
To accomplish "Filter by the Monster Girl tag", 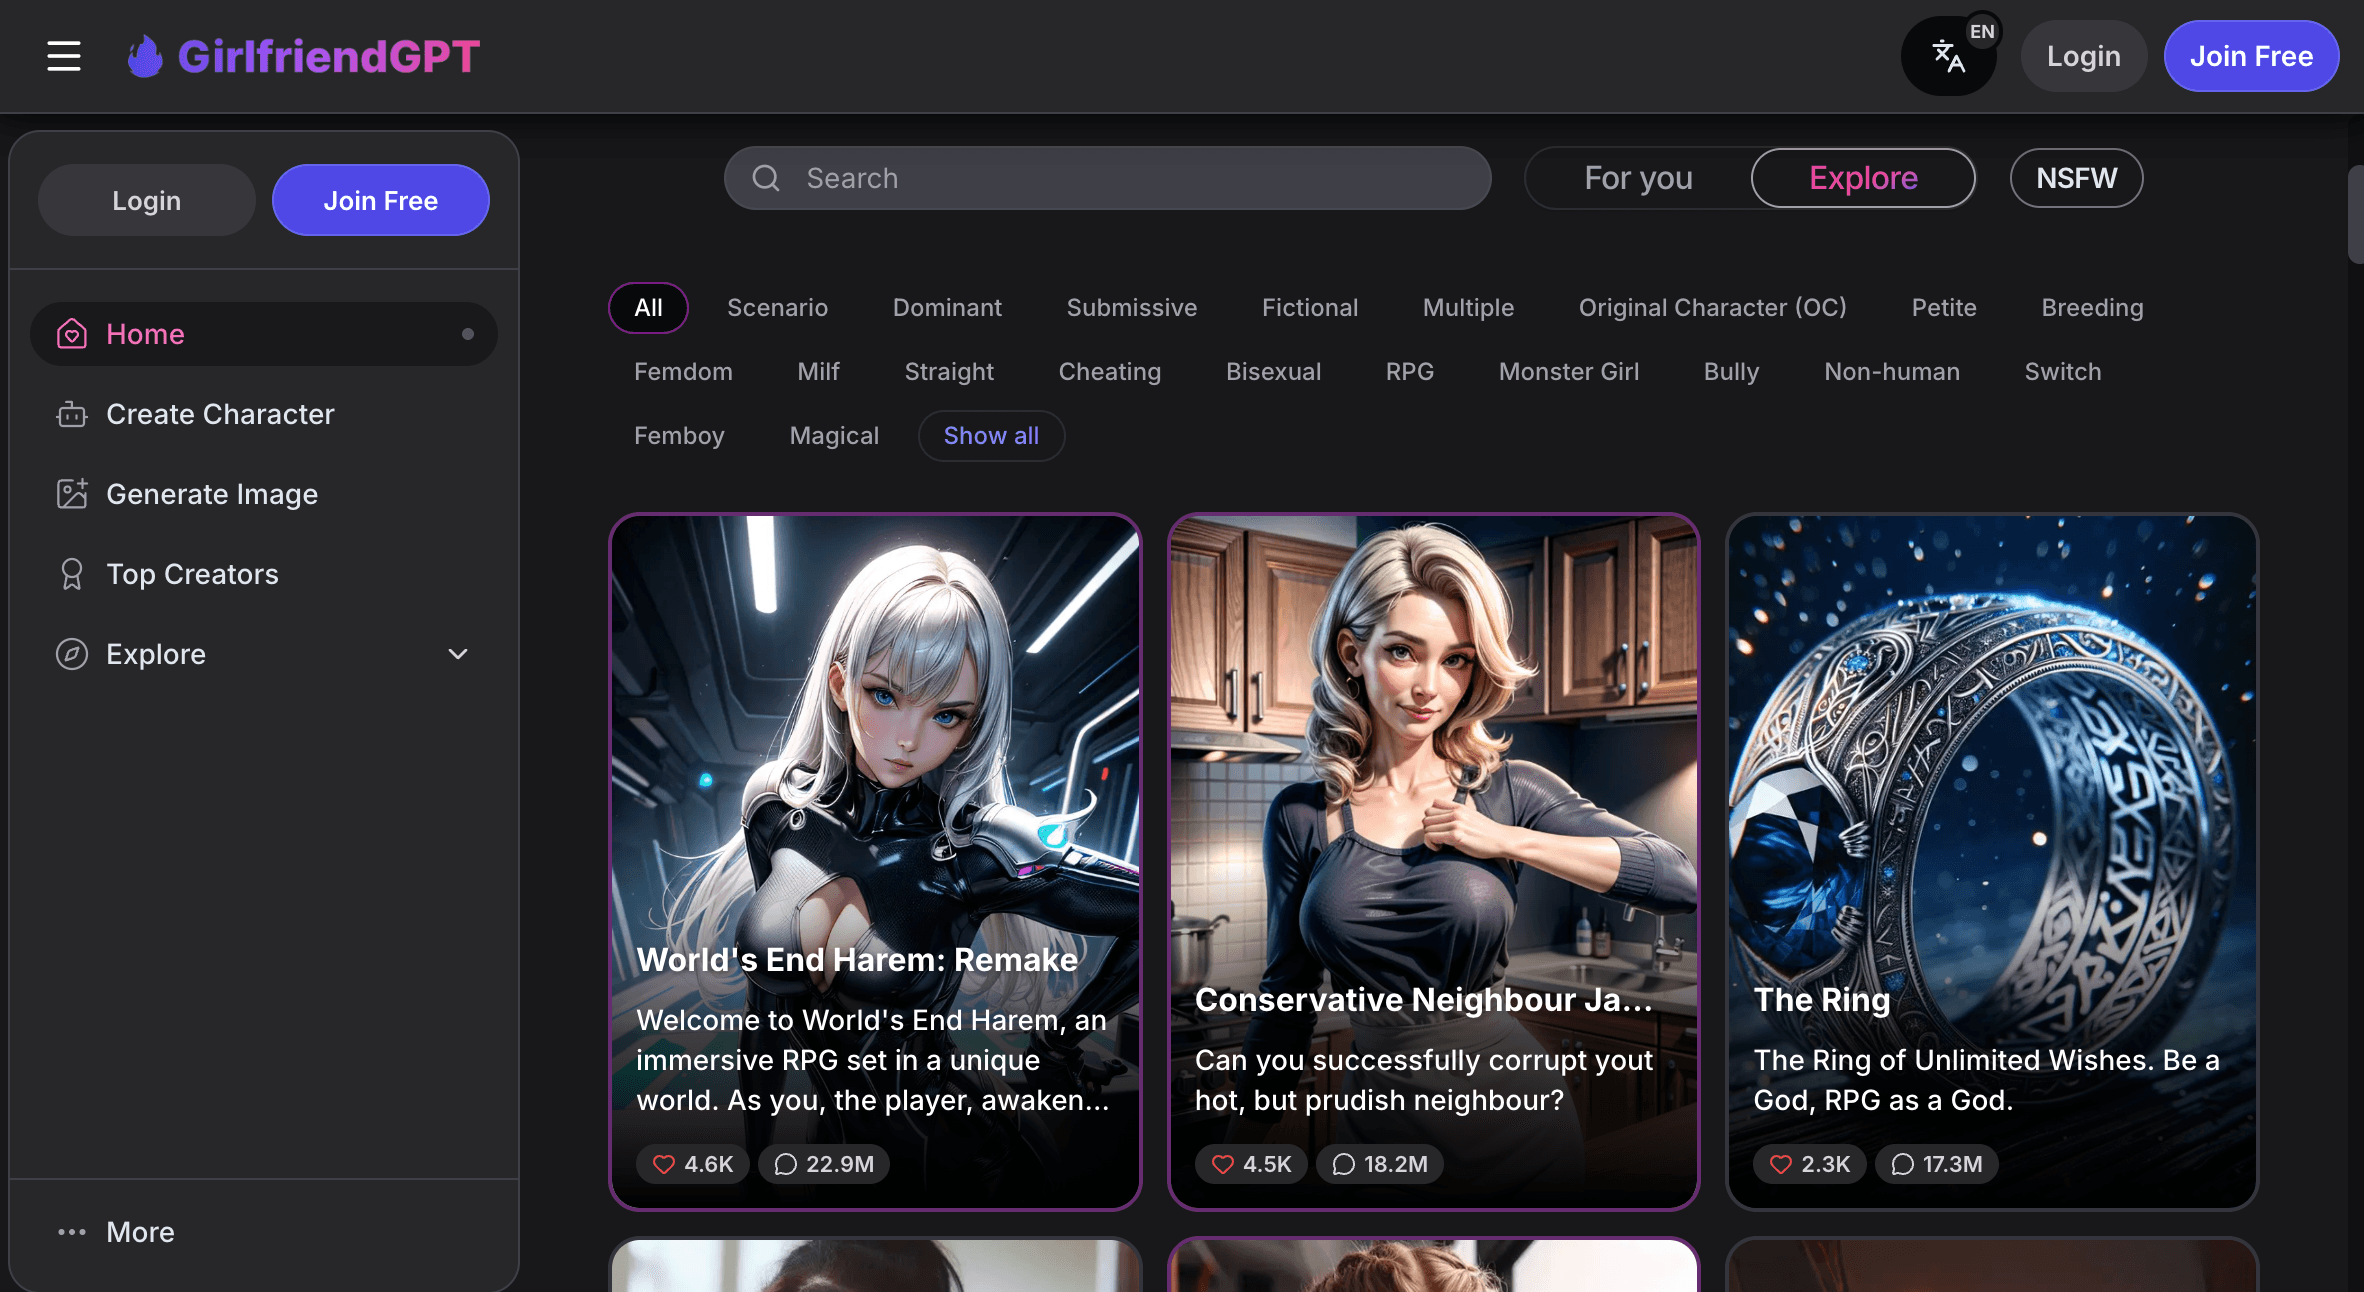I will tap(1569, 372).
